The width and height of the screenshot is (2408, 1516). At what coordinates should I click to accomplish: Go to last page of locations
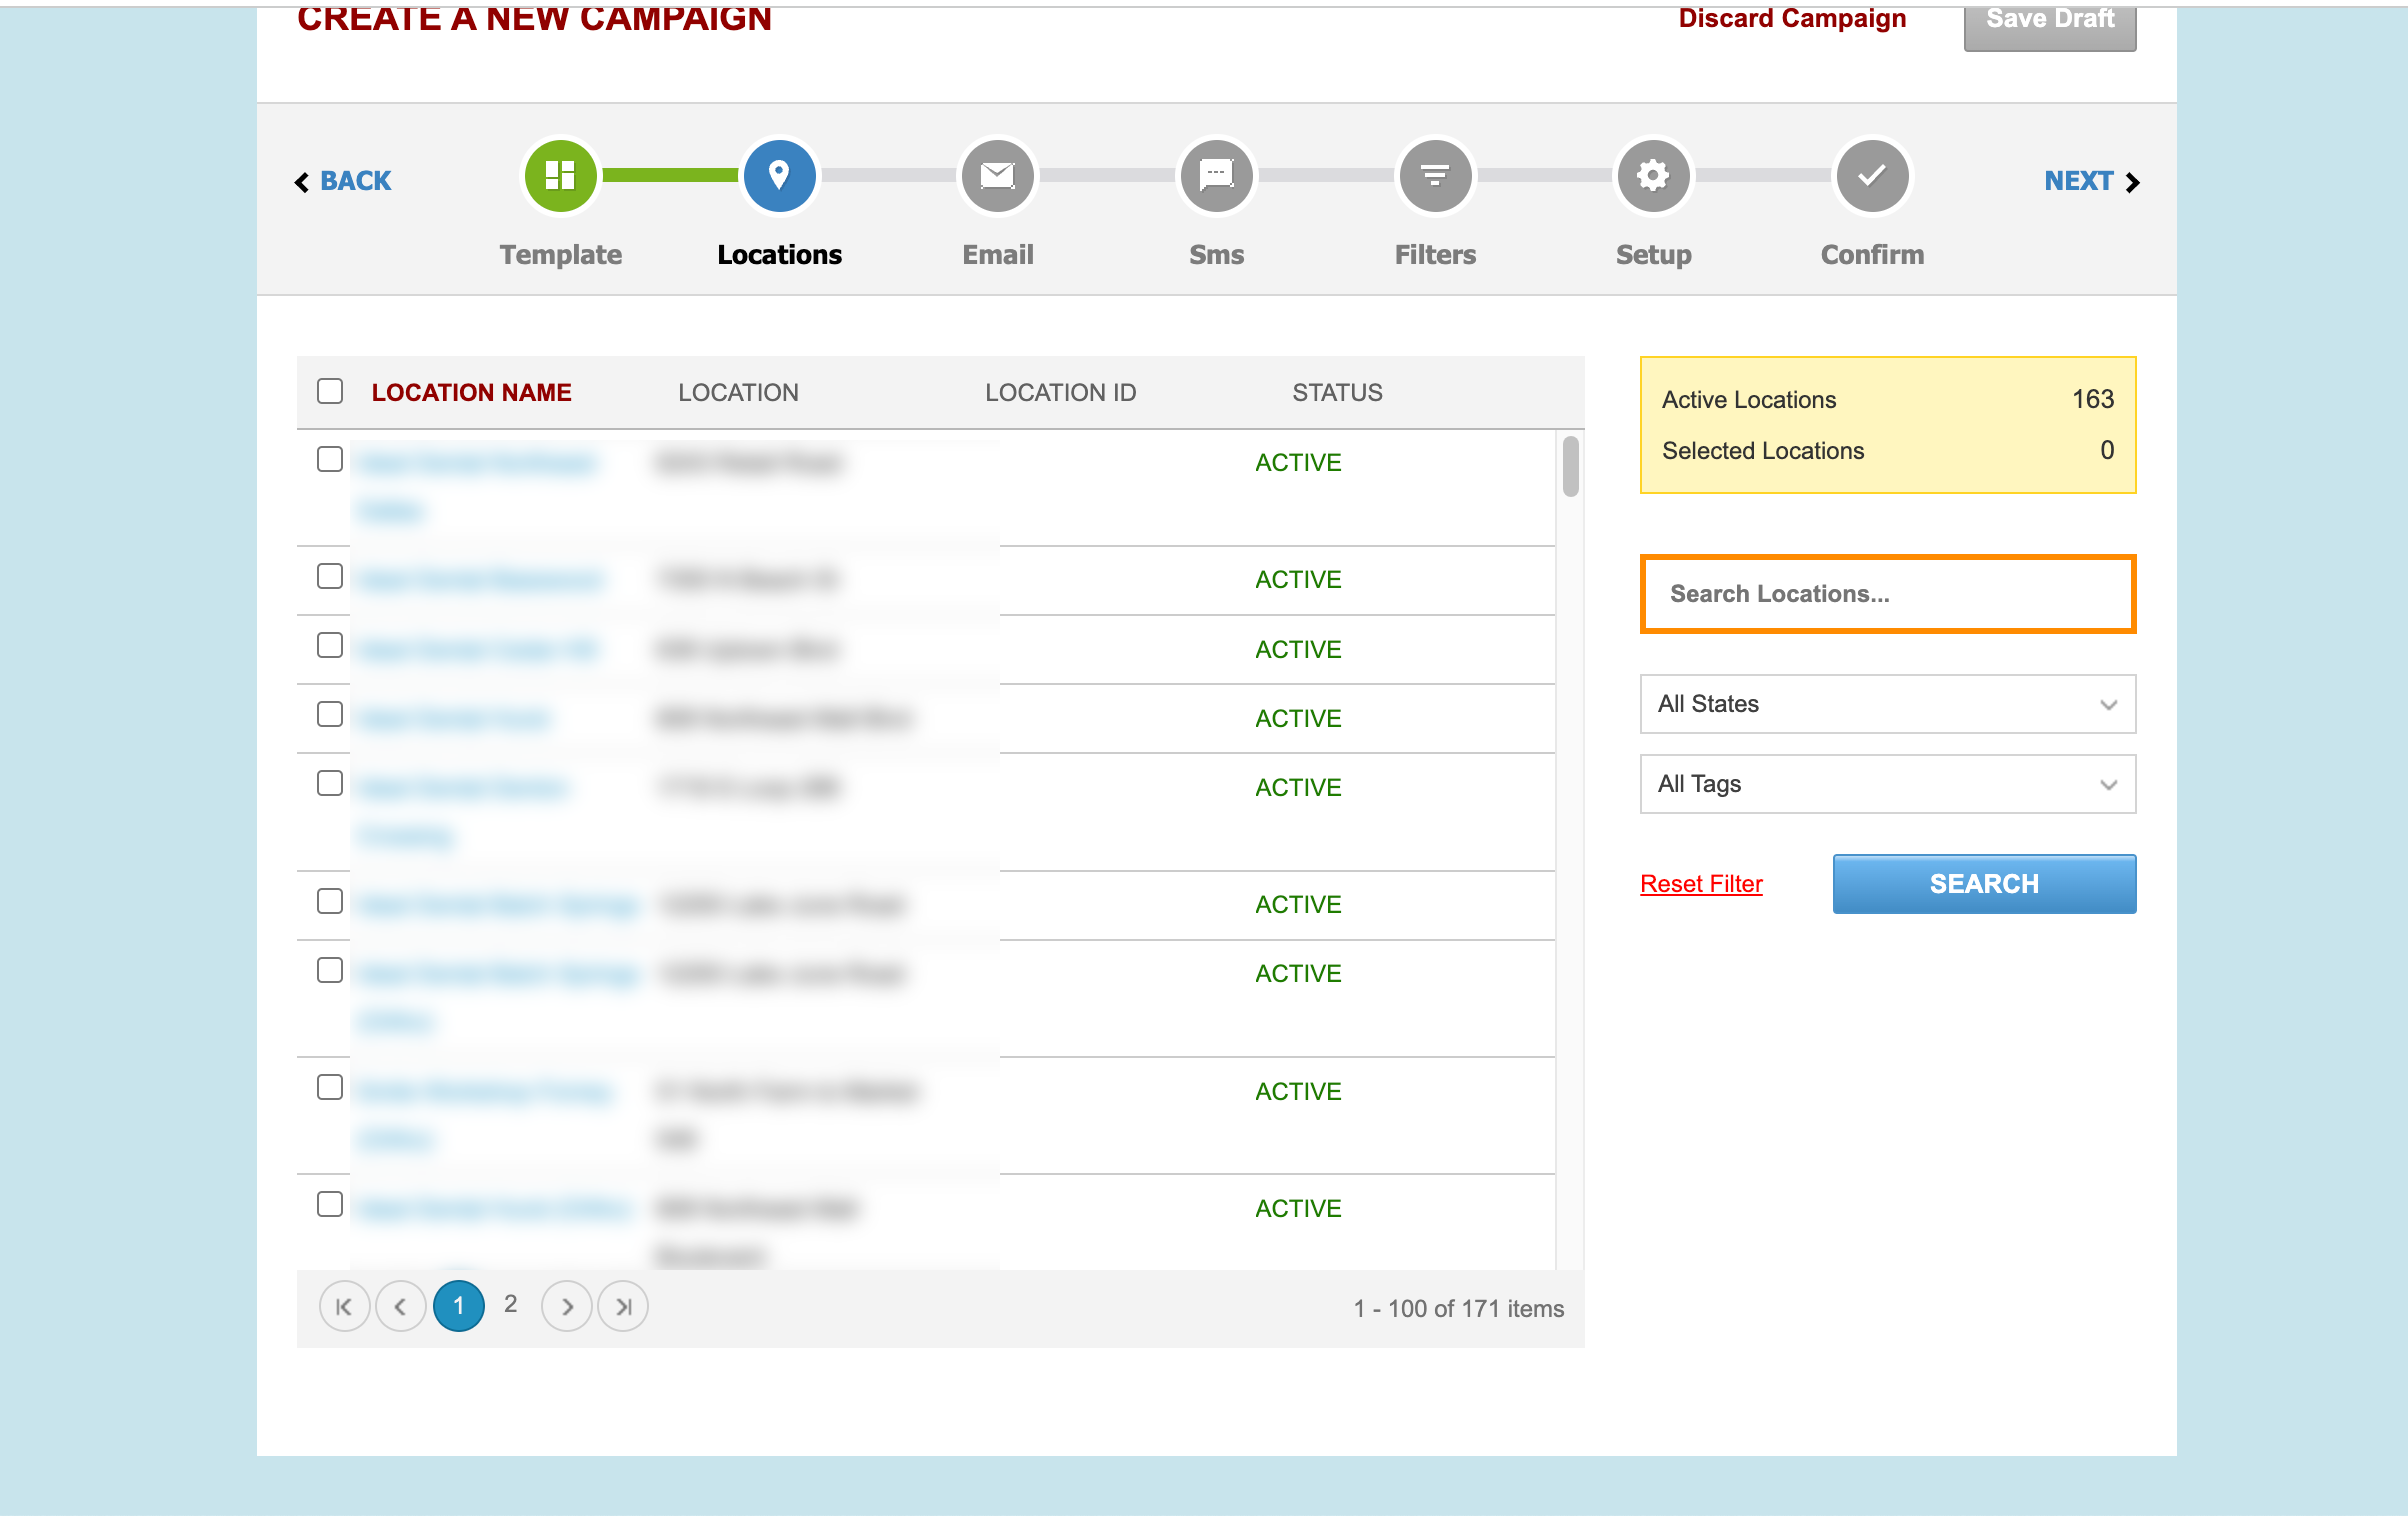[x=623, y=1307]
